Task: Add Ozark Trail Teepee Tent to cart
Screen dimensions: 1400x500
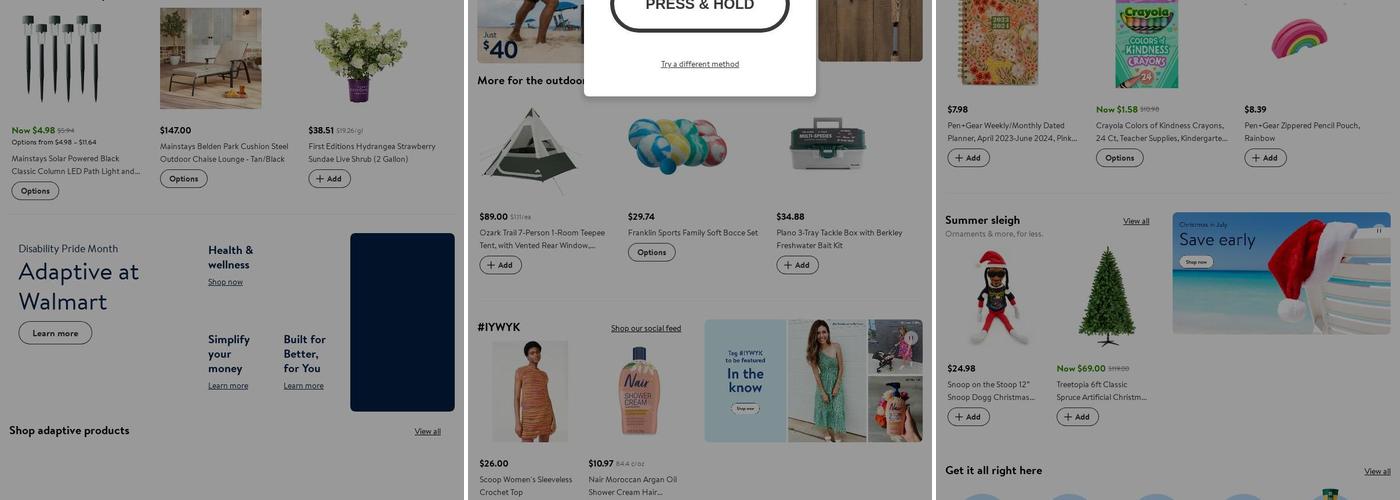Action: pyautogui.click(x=500, y=265)
